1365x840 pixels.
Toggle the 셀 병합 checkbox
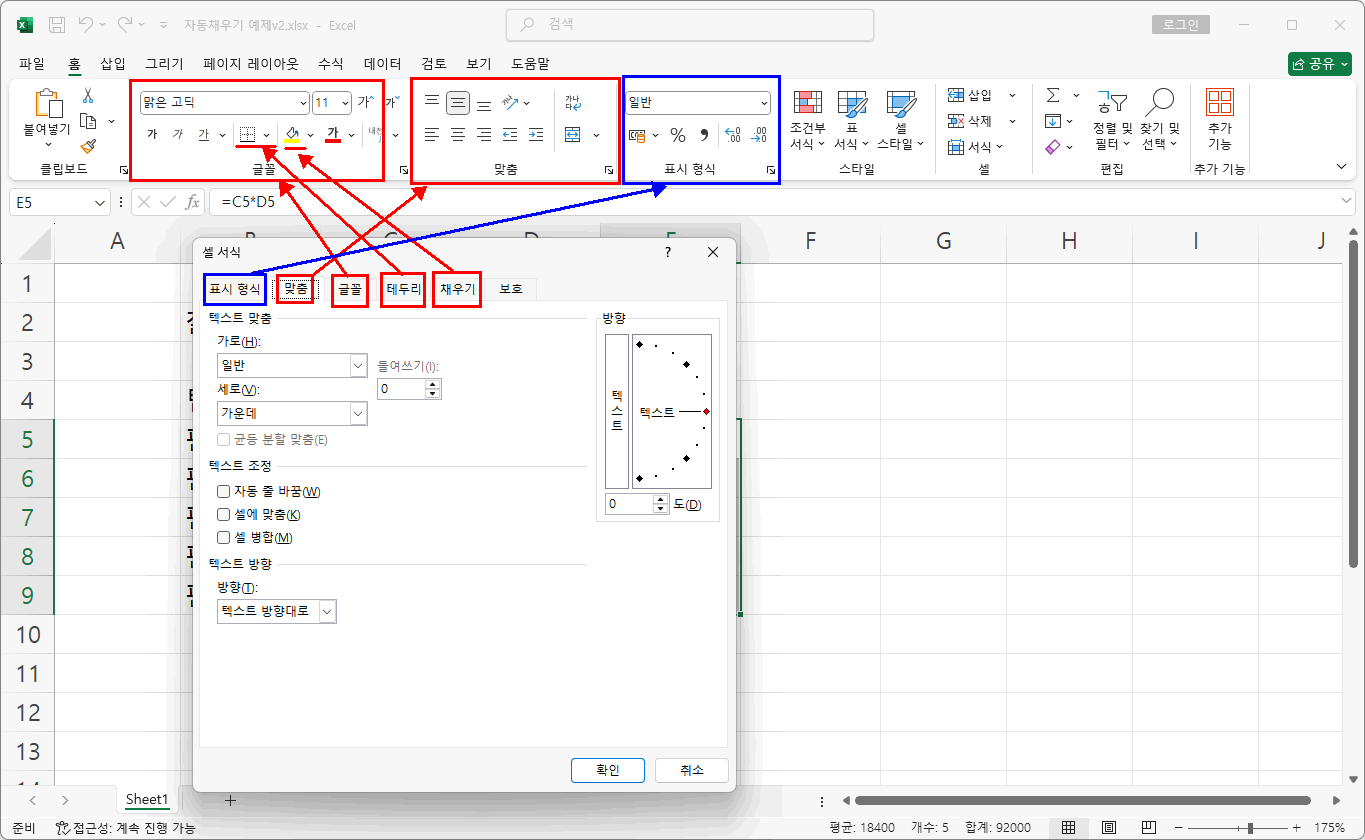pyautogui.click(x=224, y=537)
